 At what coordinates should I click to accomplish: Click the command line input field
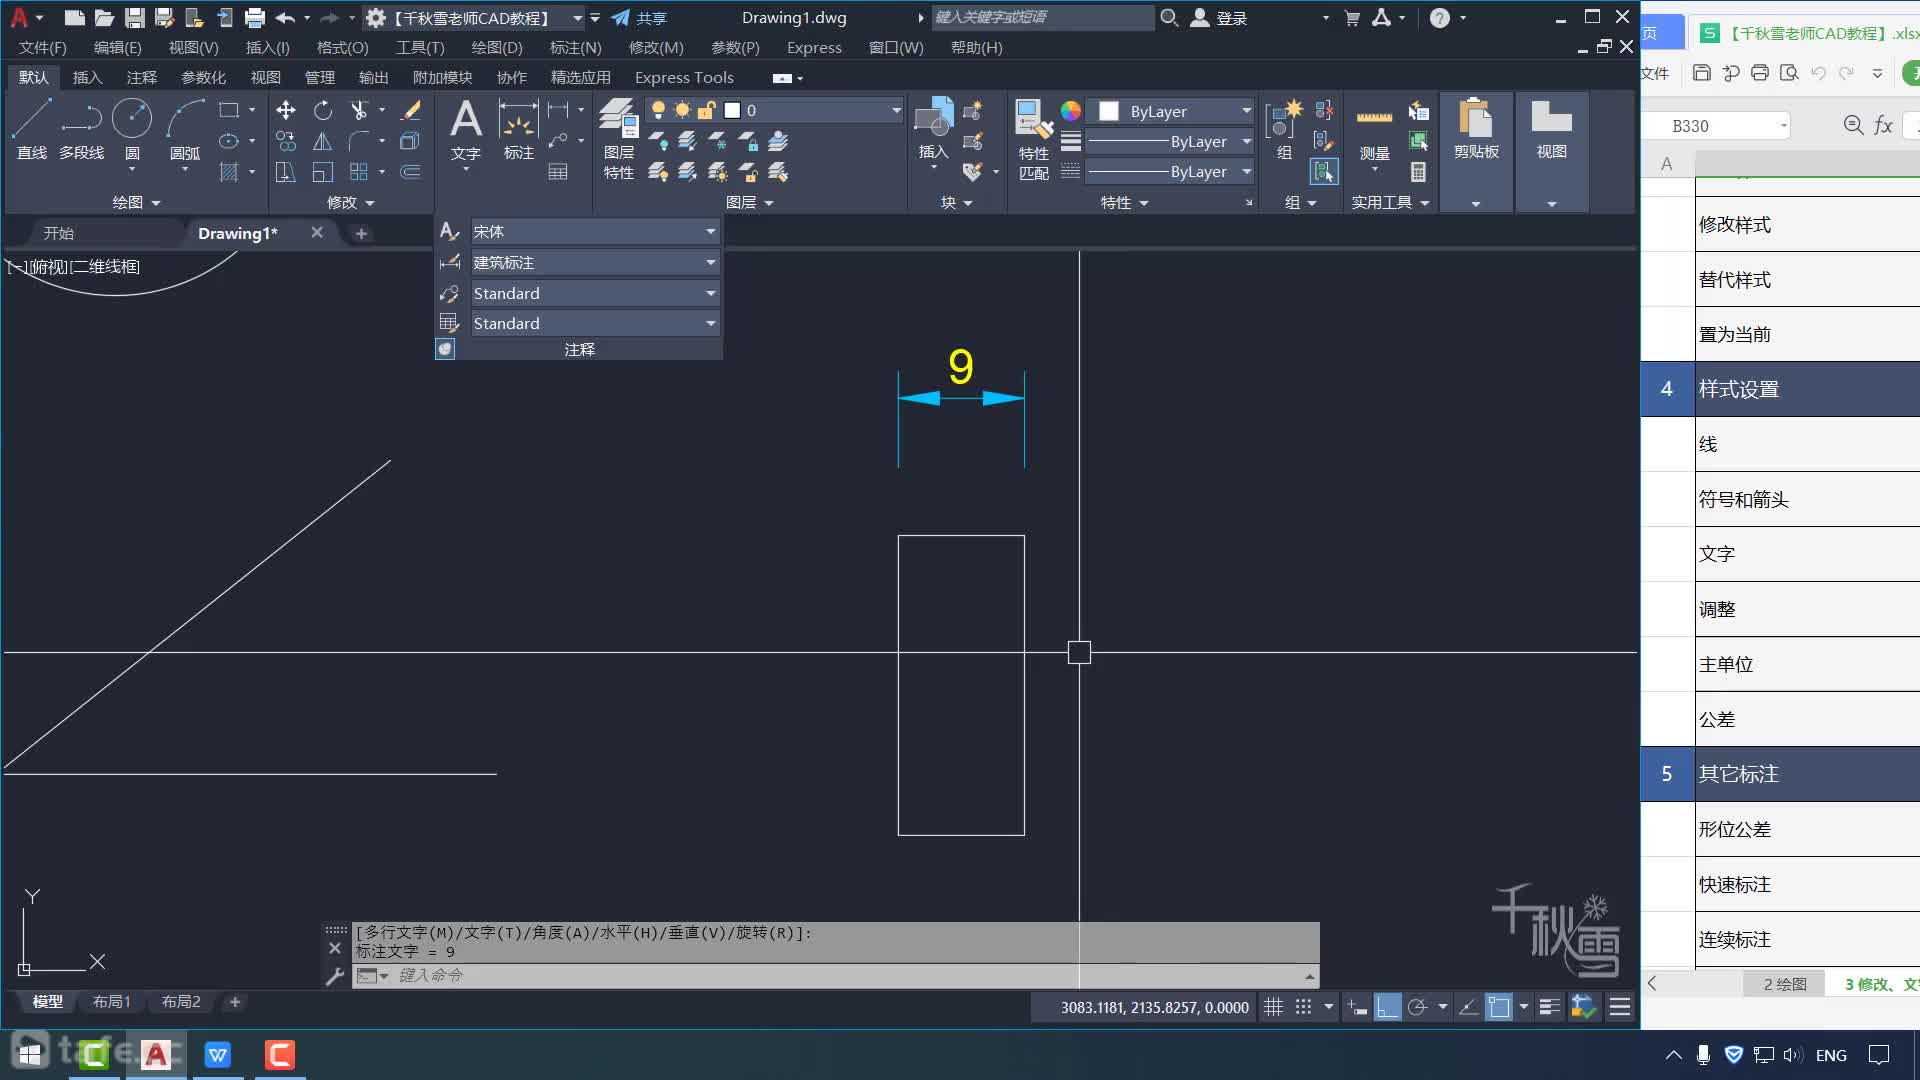[835, 975]
